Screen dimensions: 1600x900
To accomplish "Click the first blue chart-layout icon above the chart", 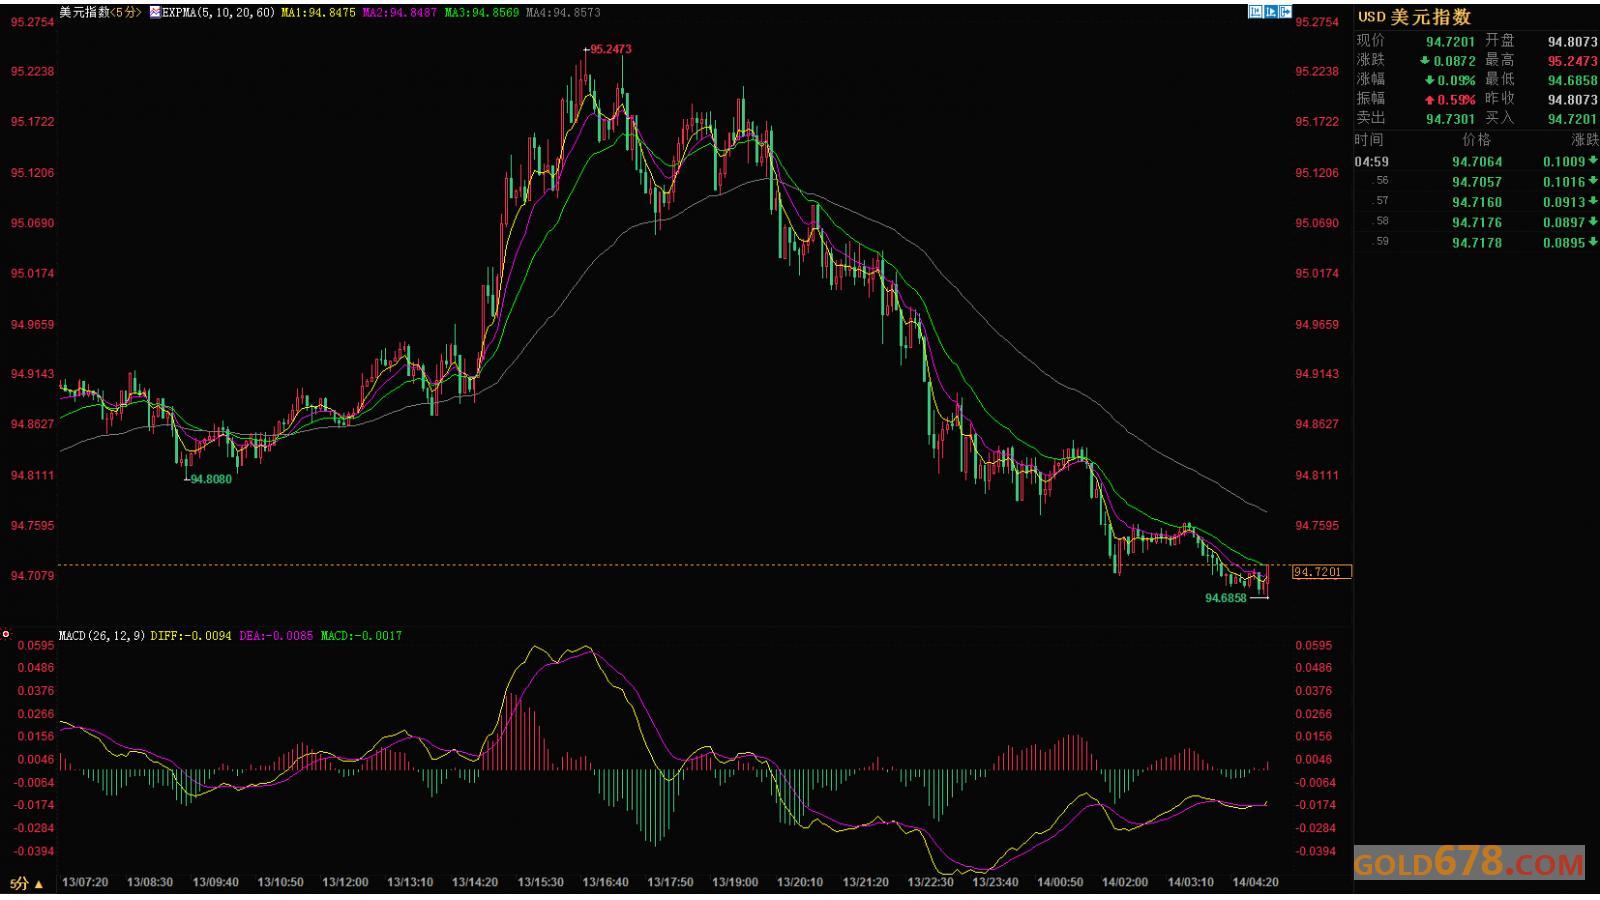I will point(1255,12).
